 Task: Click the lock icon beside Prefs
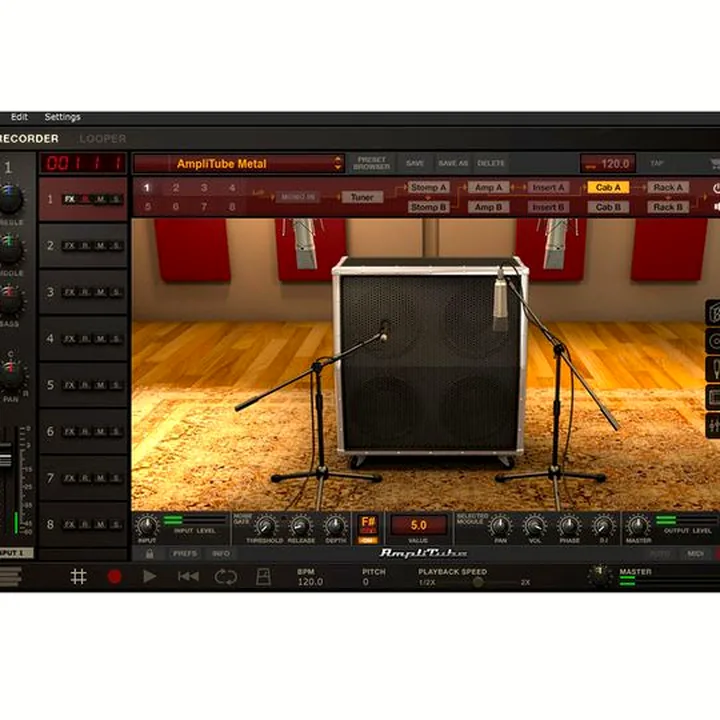[x=149, y=554]
